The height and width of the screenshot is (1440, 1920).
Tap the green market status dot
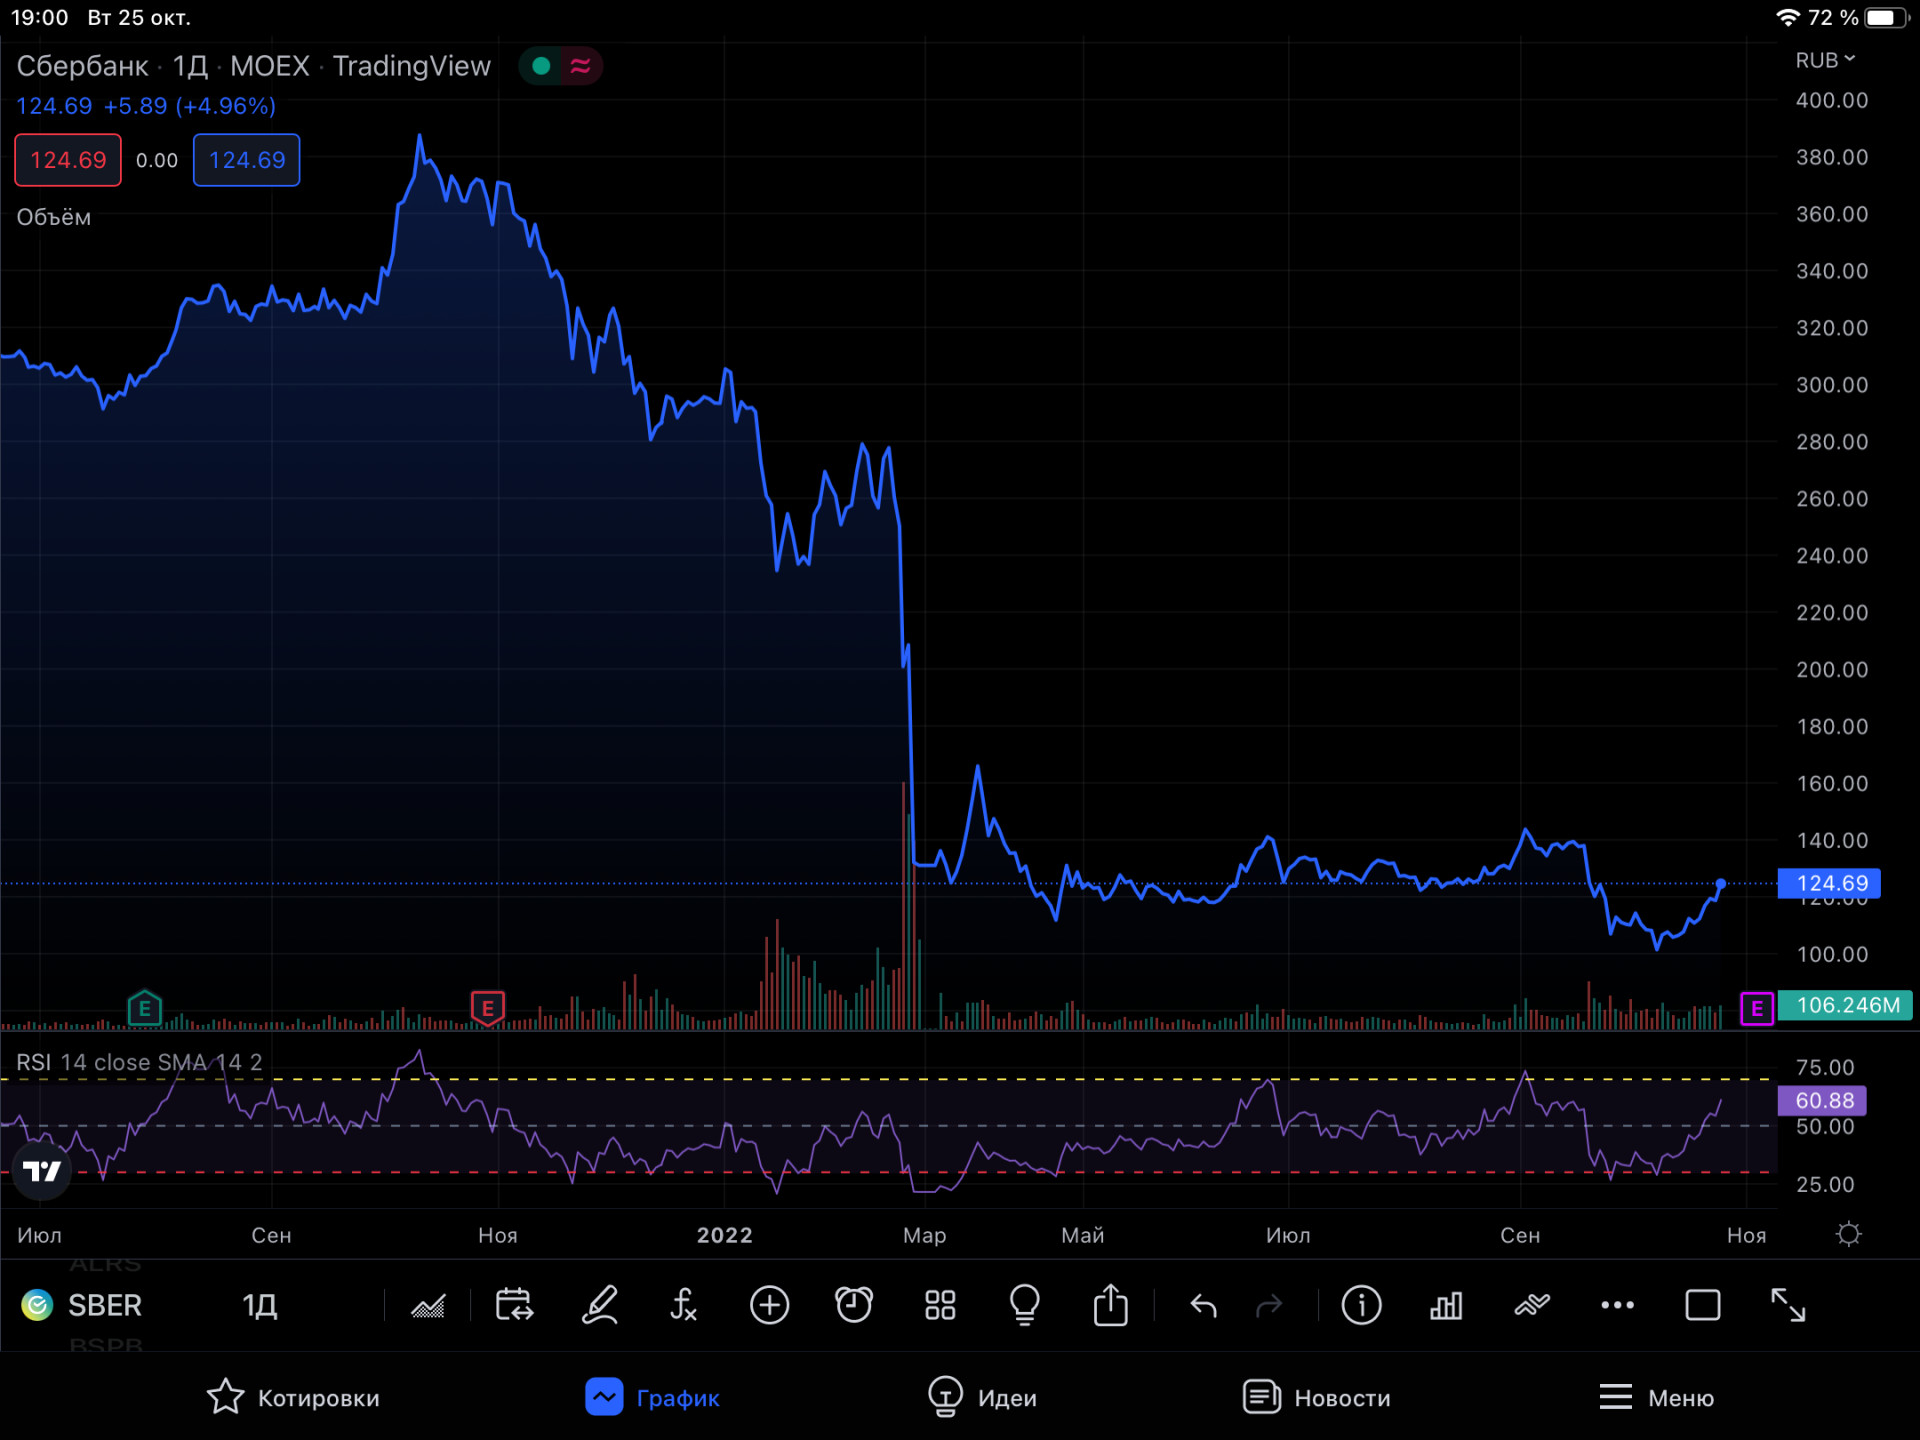click(x=541, y=66)
